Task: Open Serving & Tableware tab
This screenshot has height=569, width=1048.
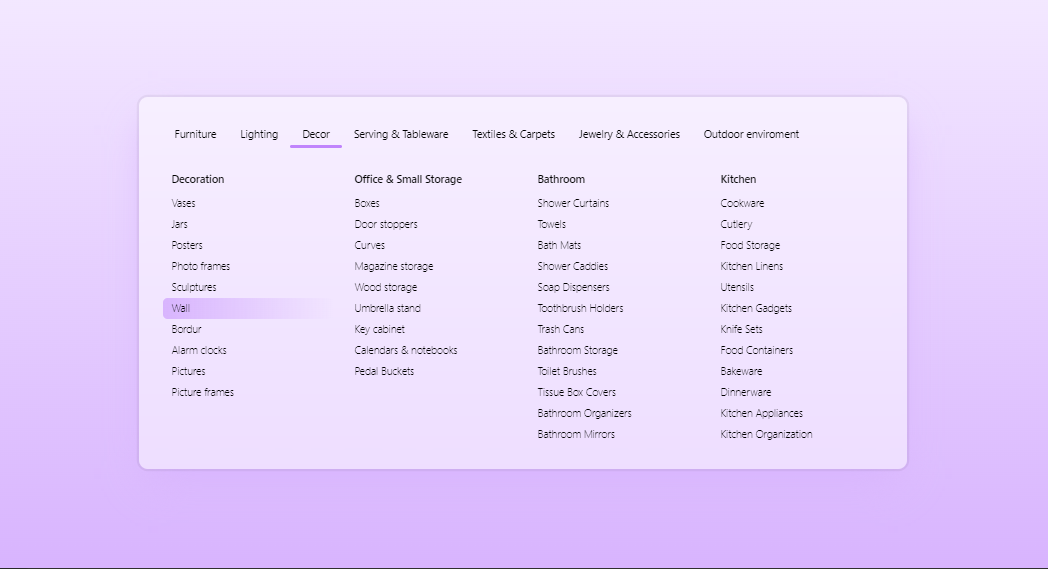Action: pos(401,134)
